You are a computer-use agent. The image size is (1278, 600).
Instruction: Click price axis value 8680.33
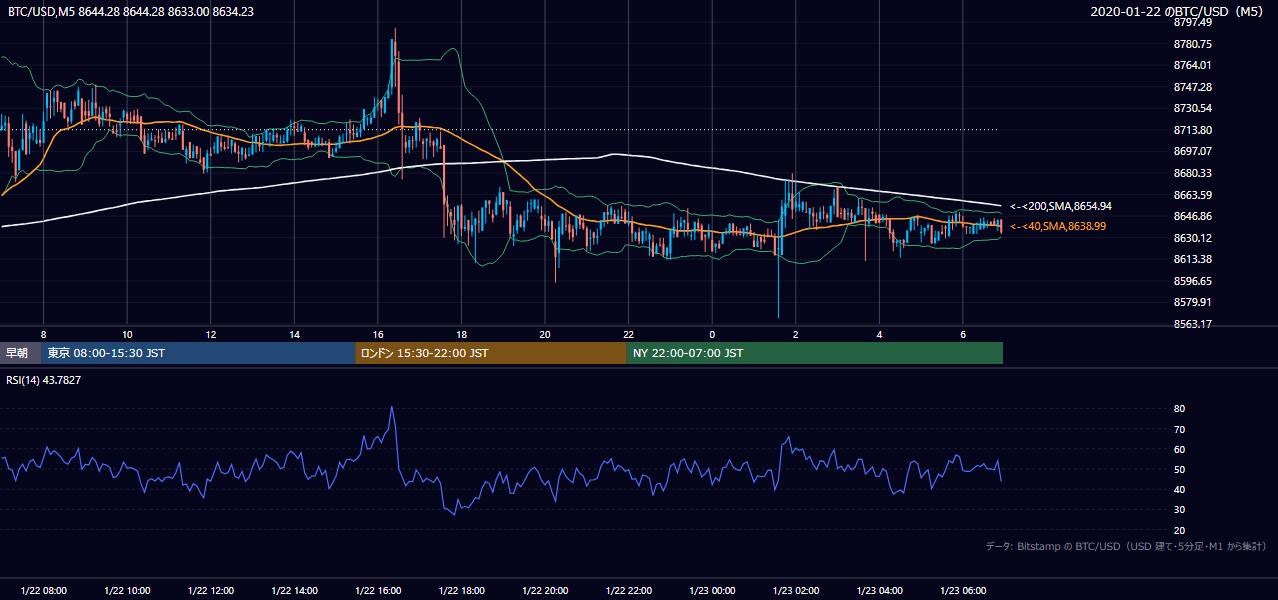(1193, 173)
